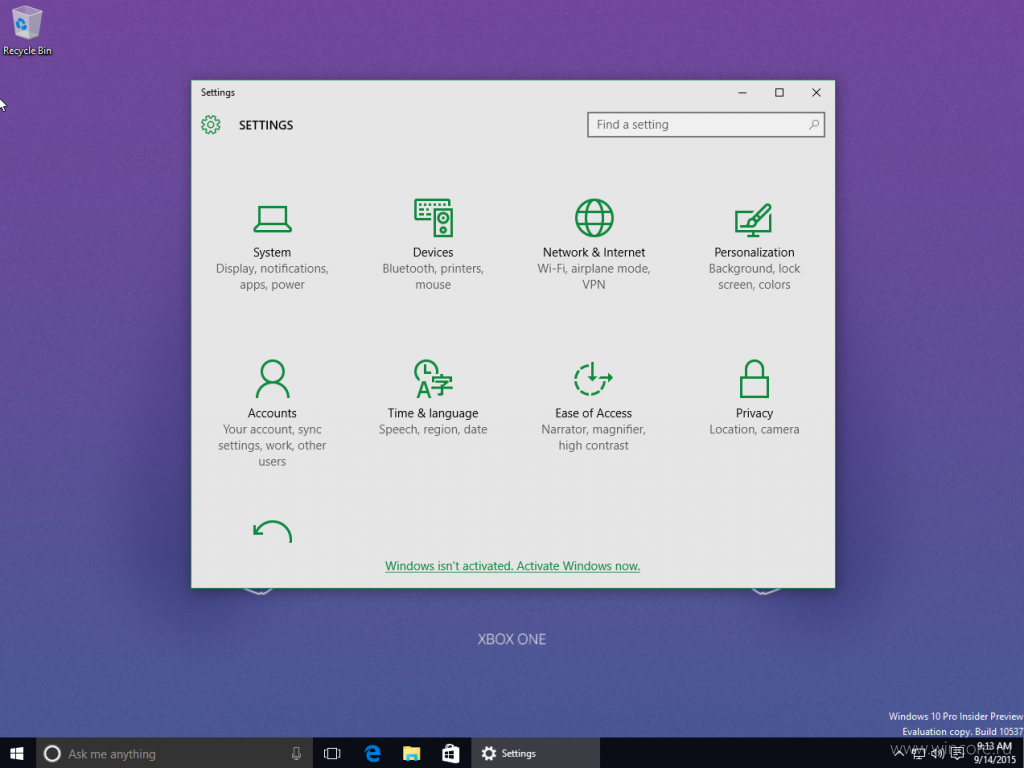The image size is (1024, 768).
Task: Open File Explorer from the taskbar
Action: [x=411, y=754]
